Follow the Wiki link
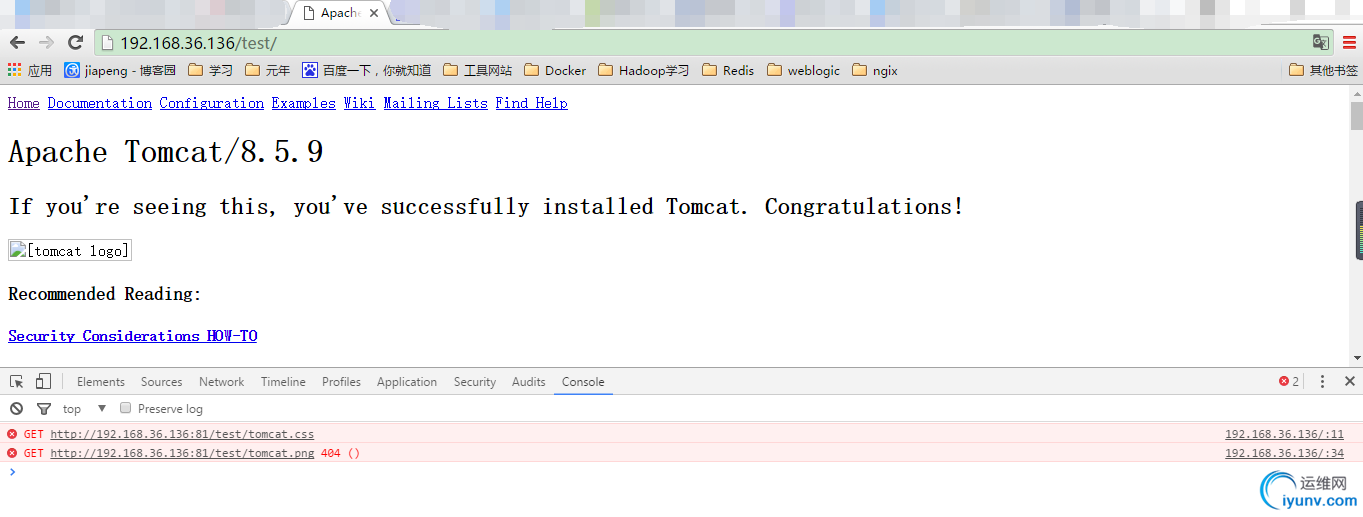1363x517 pixels. [x=360, y=103]
